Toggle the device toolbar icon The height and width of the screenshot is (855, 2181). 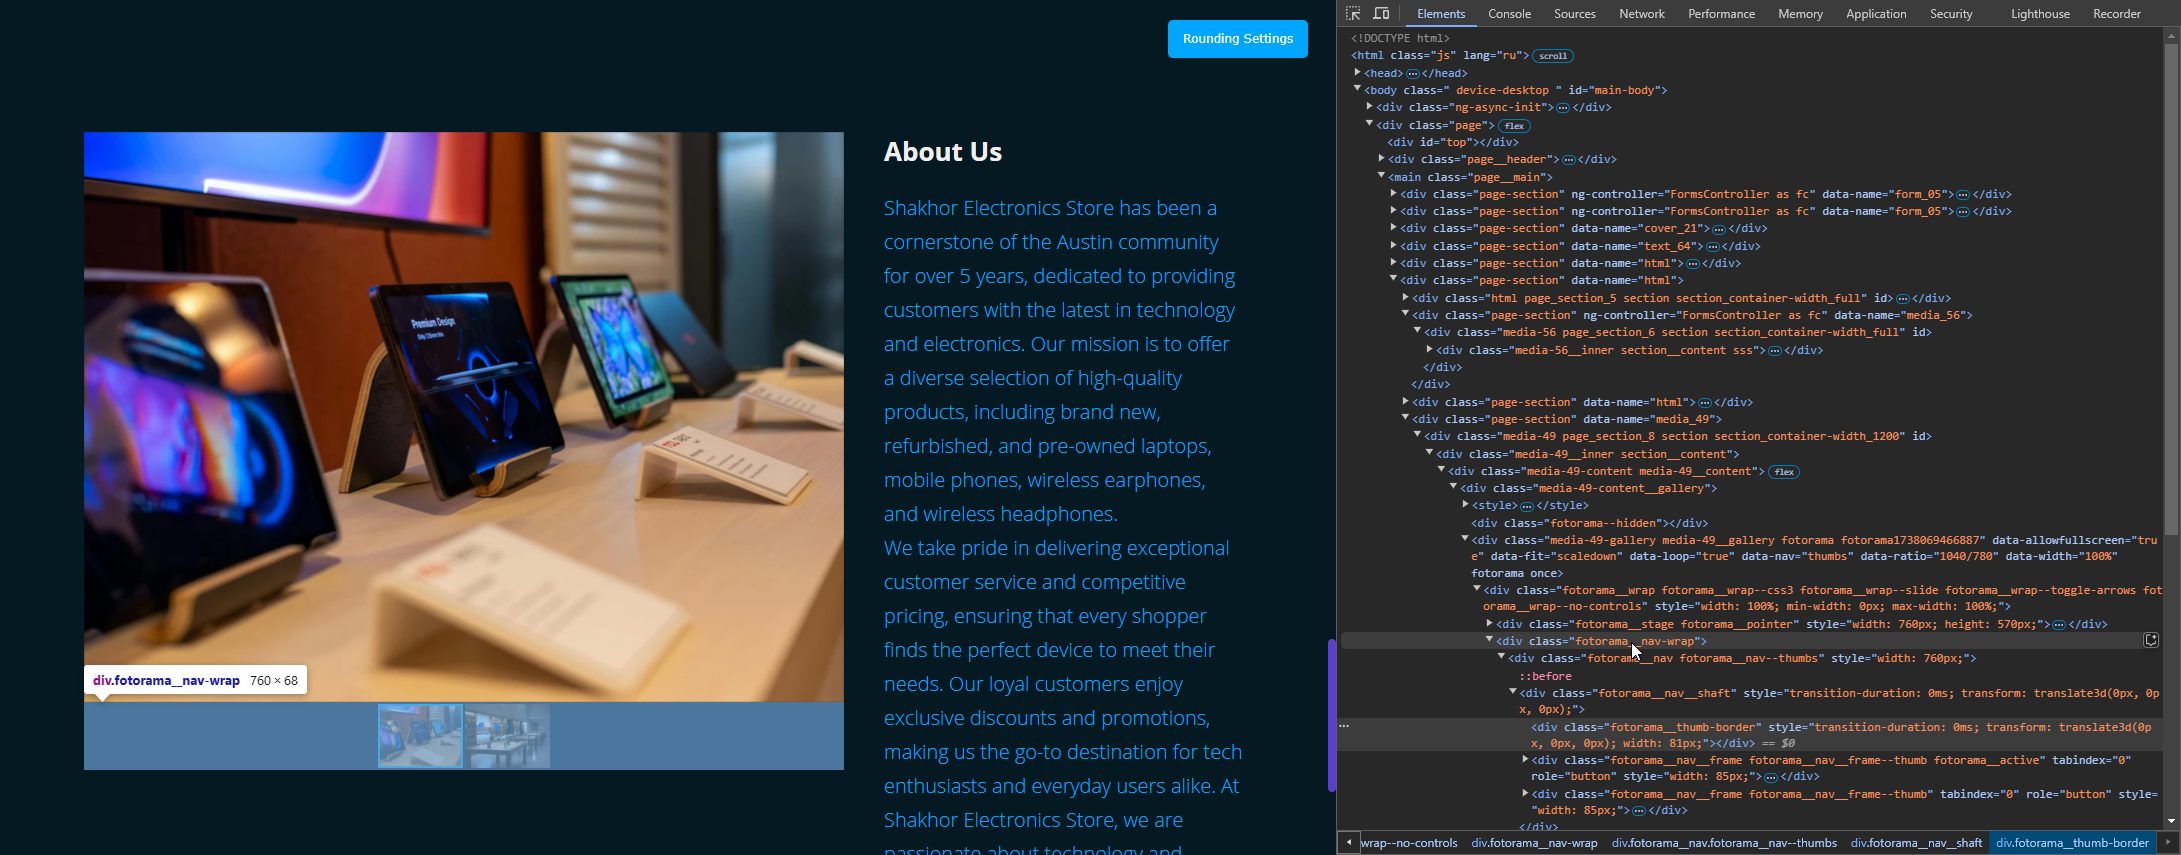(1381, 14)
